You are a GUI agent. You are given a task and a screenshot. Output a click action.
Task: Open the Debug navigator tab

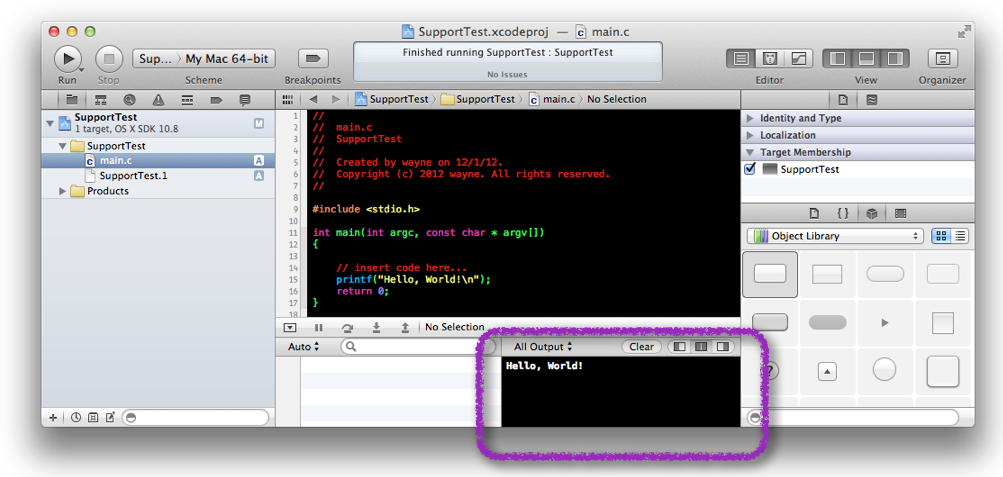click(x=187, y=100)
